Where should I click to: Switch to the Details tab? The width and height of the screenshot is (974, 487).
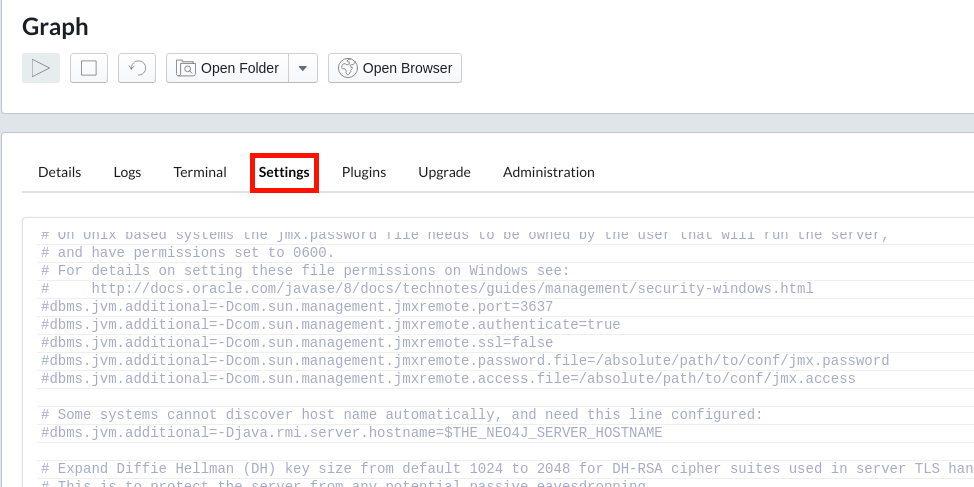pos(60,172)
